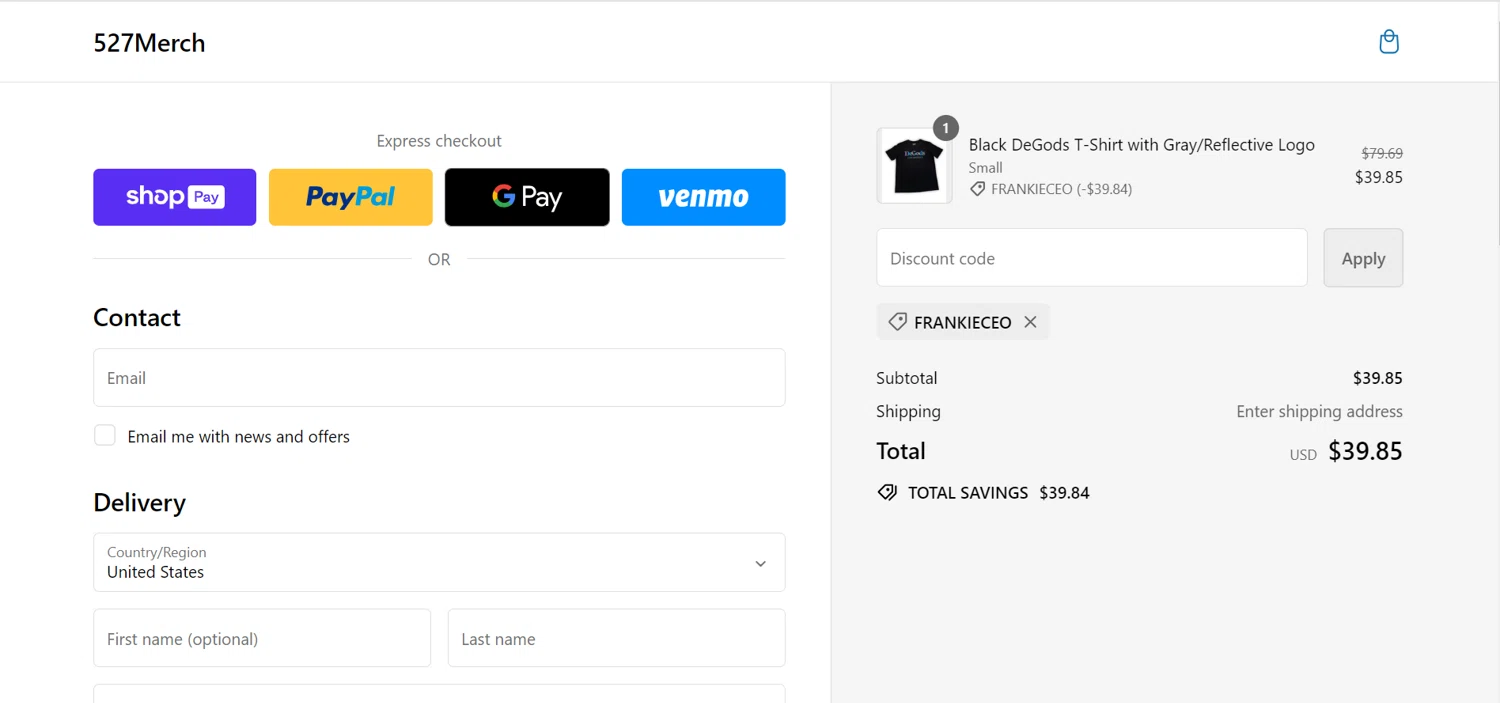Open the 527Merch store home link
The width and height of the screenshot is (1500, 703).
click(149, 43)
